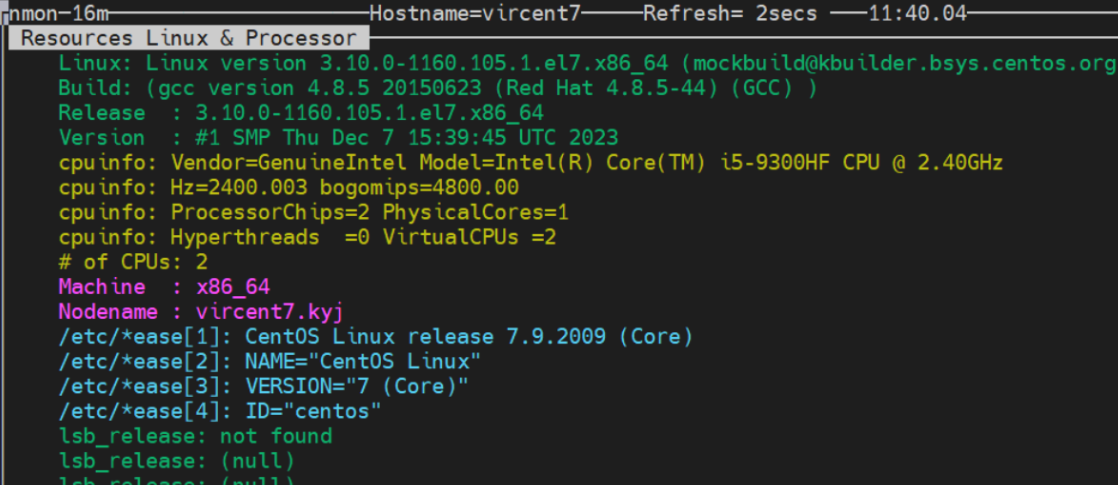Click the CentOS Linux release 7.9.2009 line
The height and width of the screenshot is (485, 1118).
tap(375, 336)
